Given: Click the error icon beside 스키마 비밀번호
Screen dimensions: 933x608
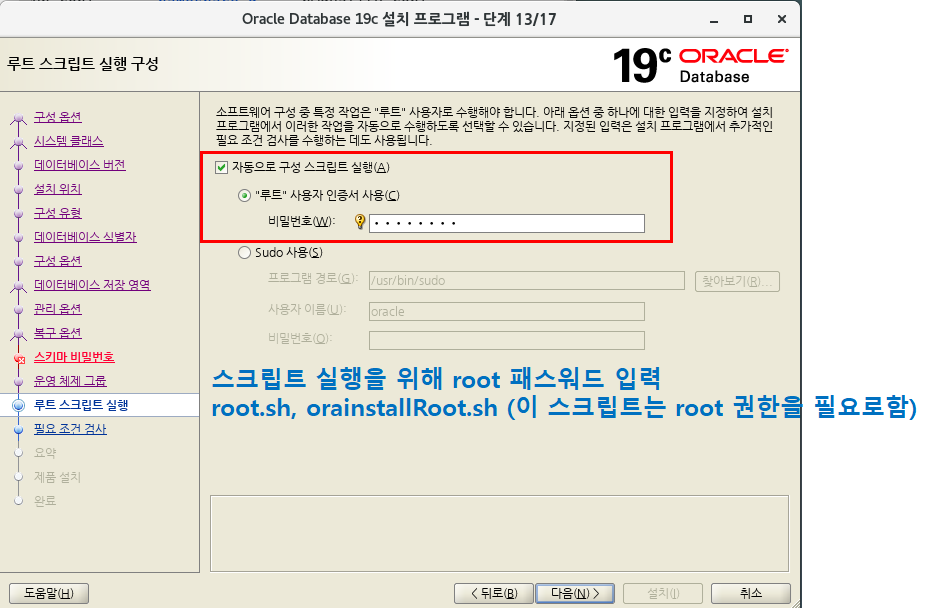Looking at the screenshot, I should [19, 358].
